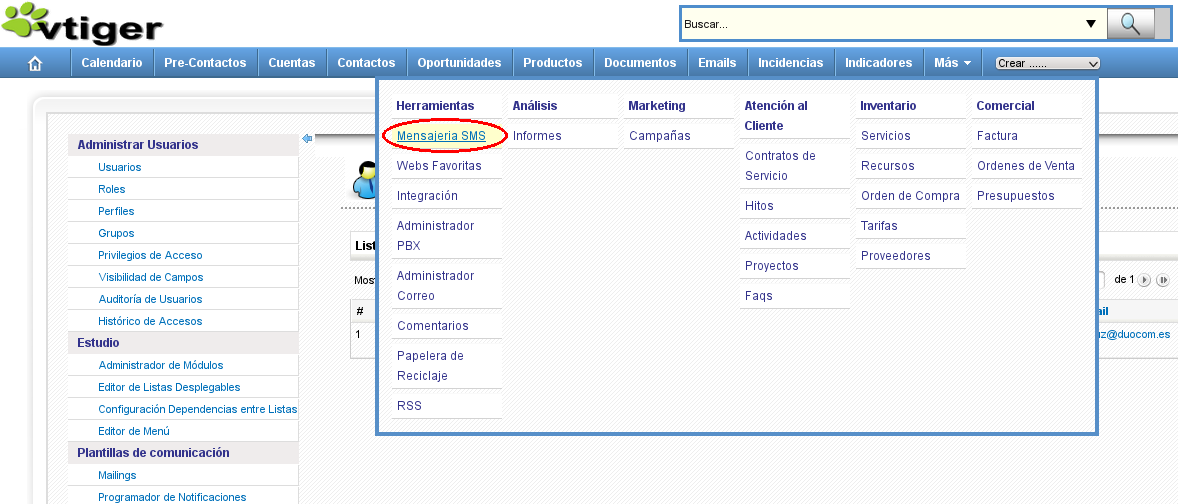Image resolution: width=1178 pixels, height=504 pixels.
Task: Open Administrador de Módulos link
Action: point(161,365)
